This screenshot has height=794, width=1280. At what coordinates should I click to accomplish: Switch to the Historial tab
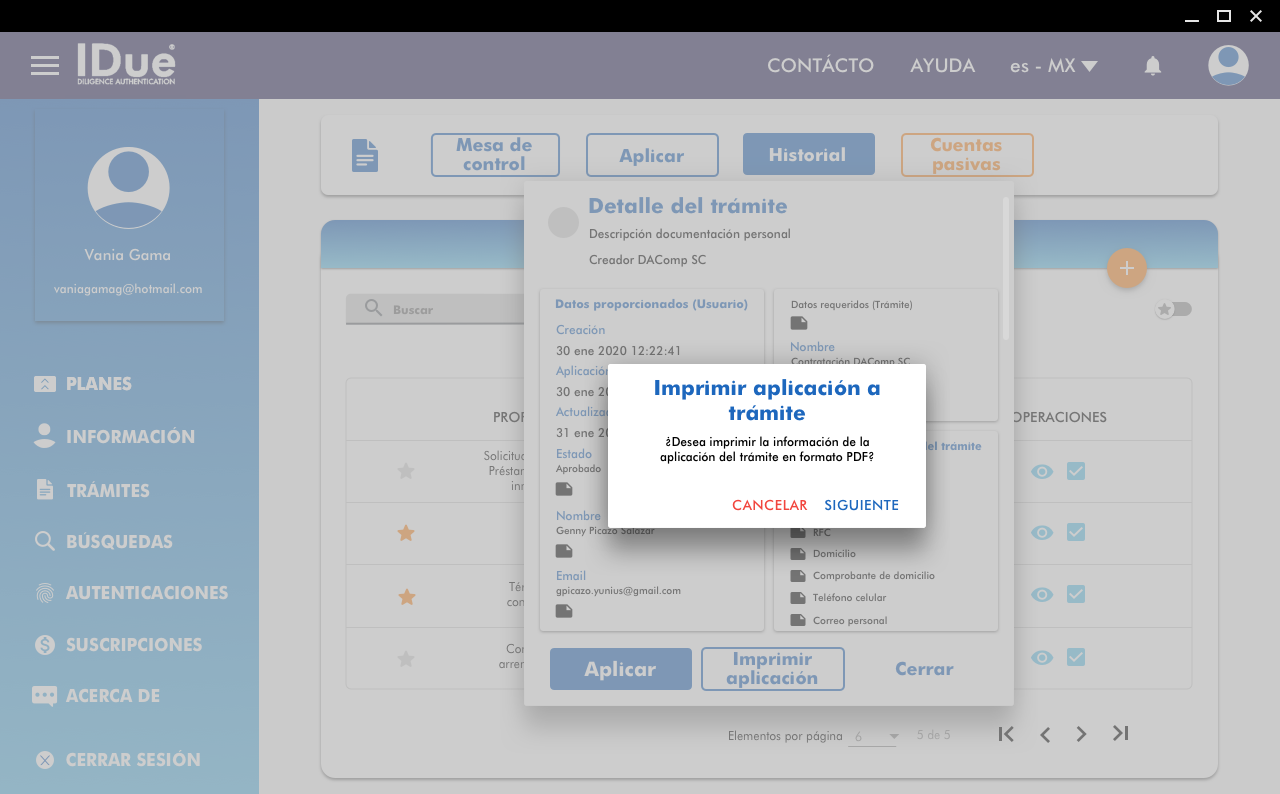808,155
